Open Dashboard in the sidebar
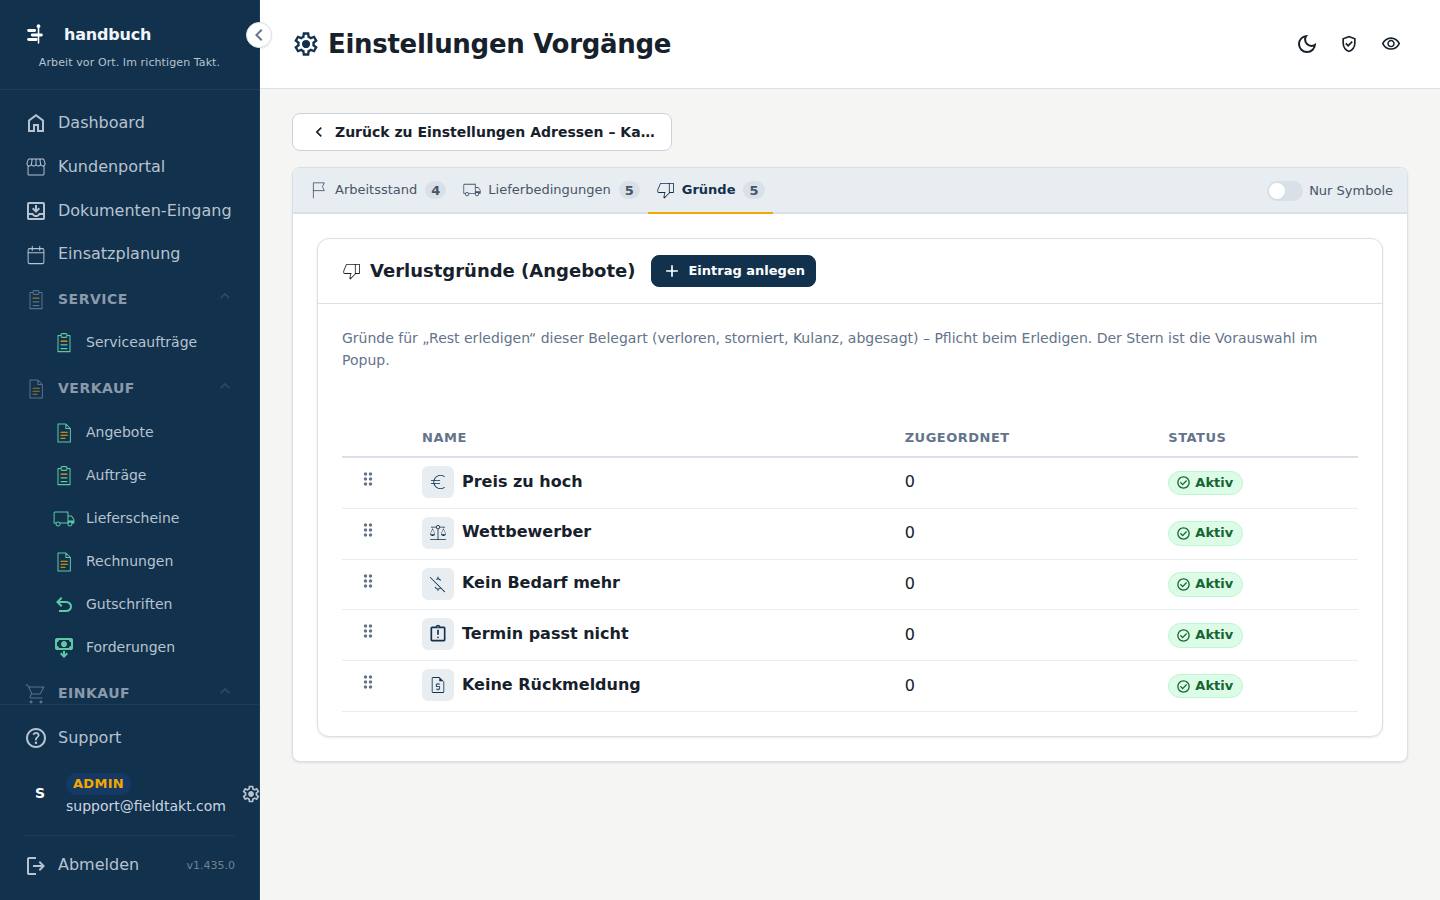This screenshot has height=900, width=1440. pyautogui.click(x=130, y=123)
